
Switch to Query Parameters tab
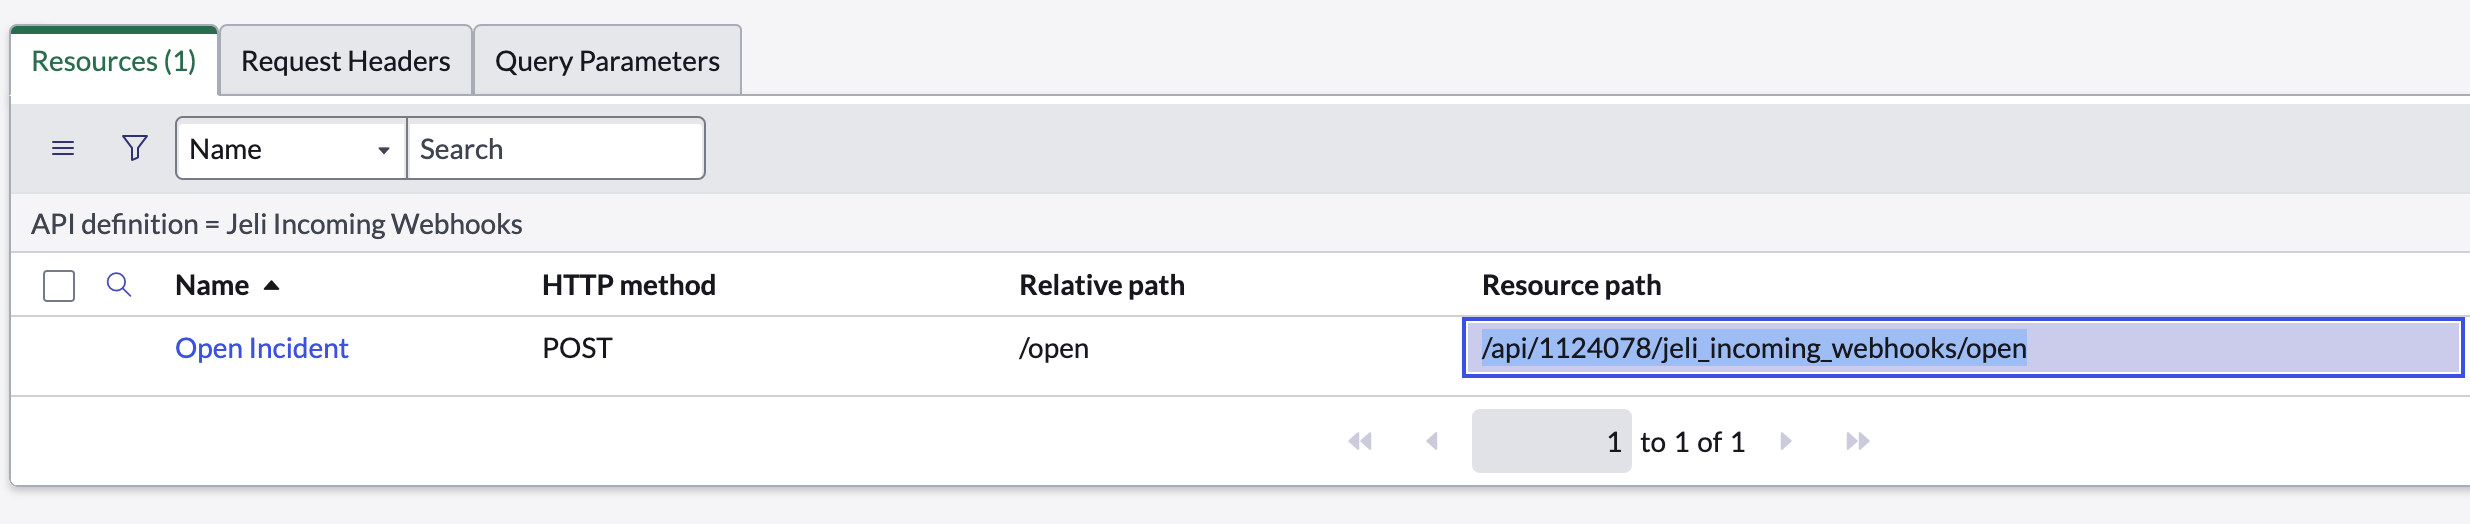(x=607, y=61)
